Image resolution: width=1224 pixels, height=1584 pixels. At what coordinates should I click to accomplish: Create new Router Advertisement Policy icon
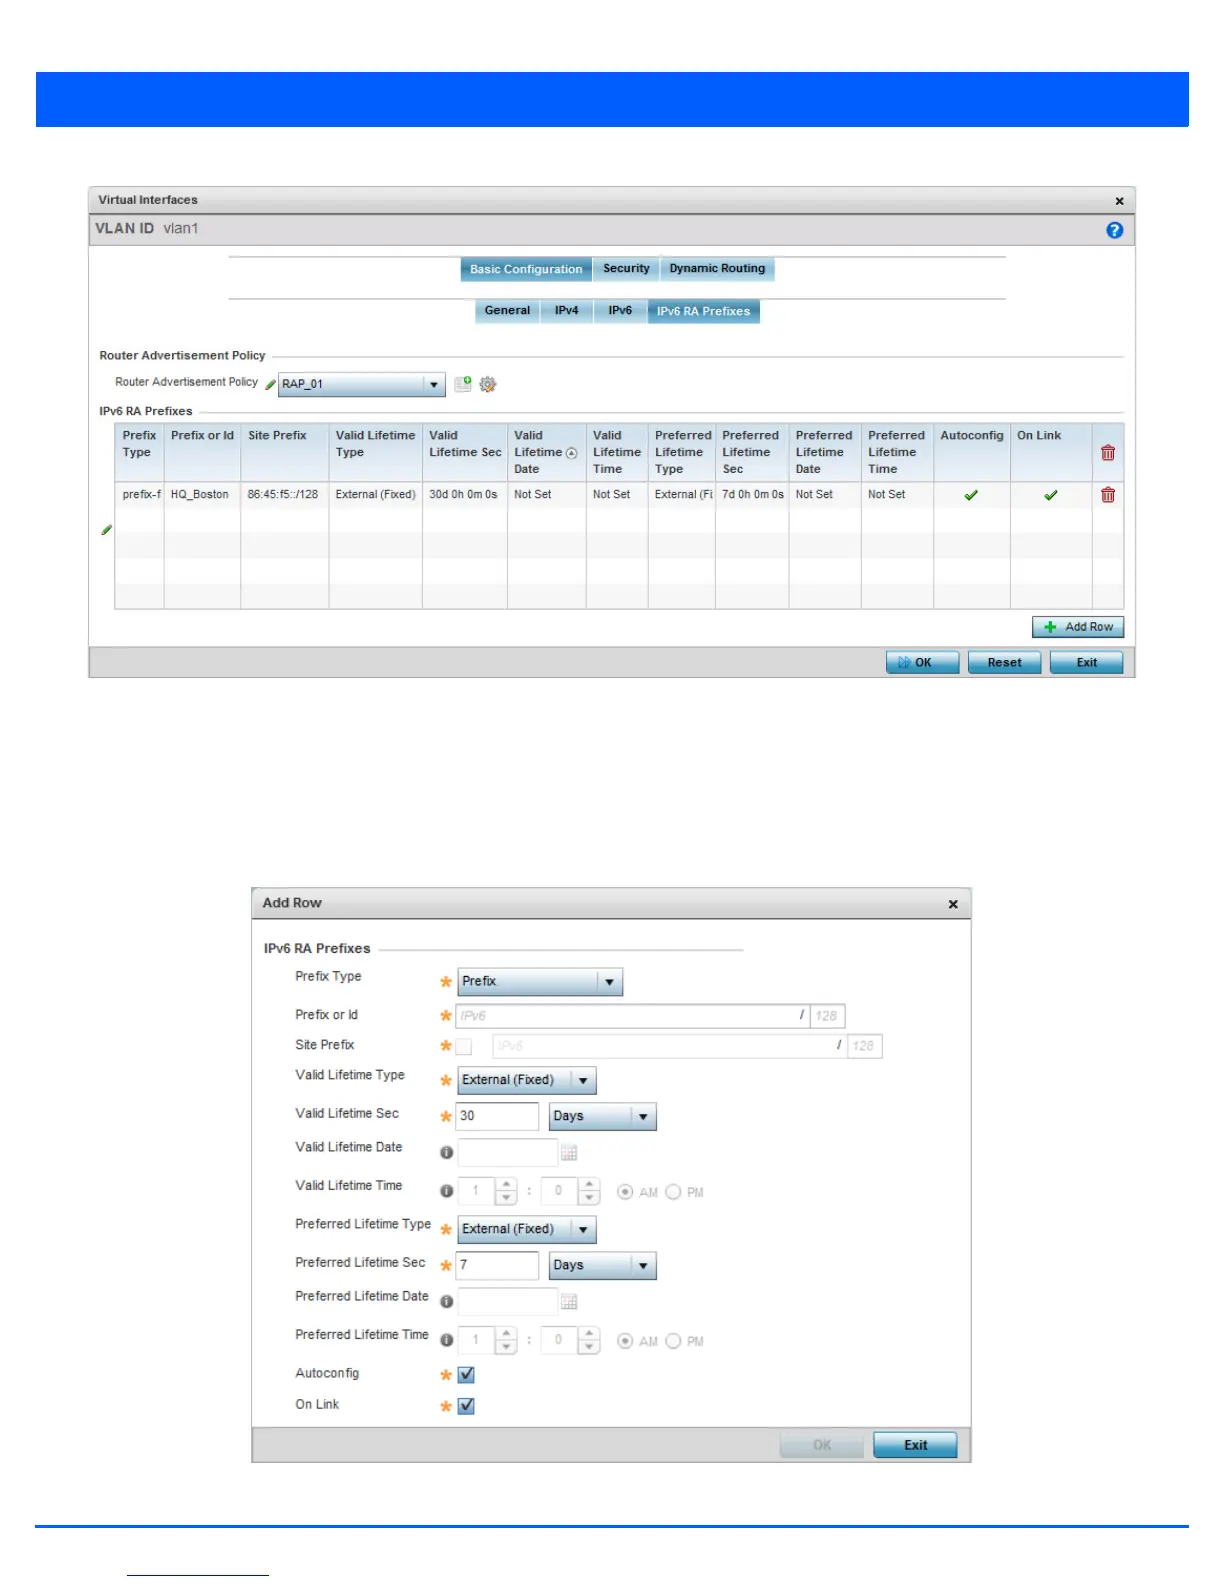tap(463, 384)
